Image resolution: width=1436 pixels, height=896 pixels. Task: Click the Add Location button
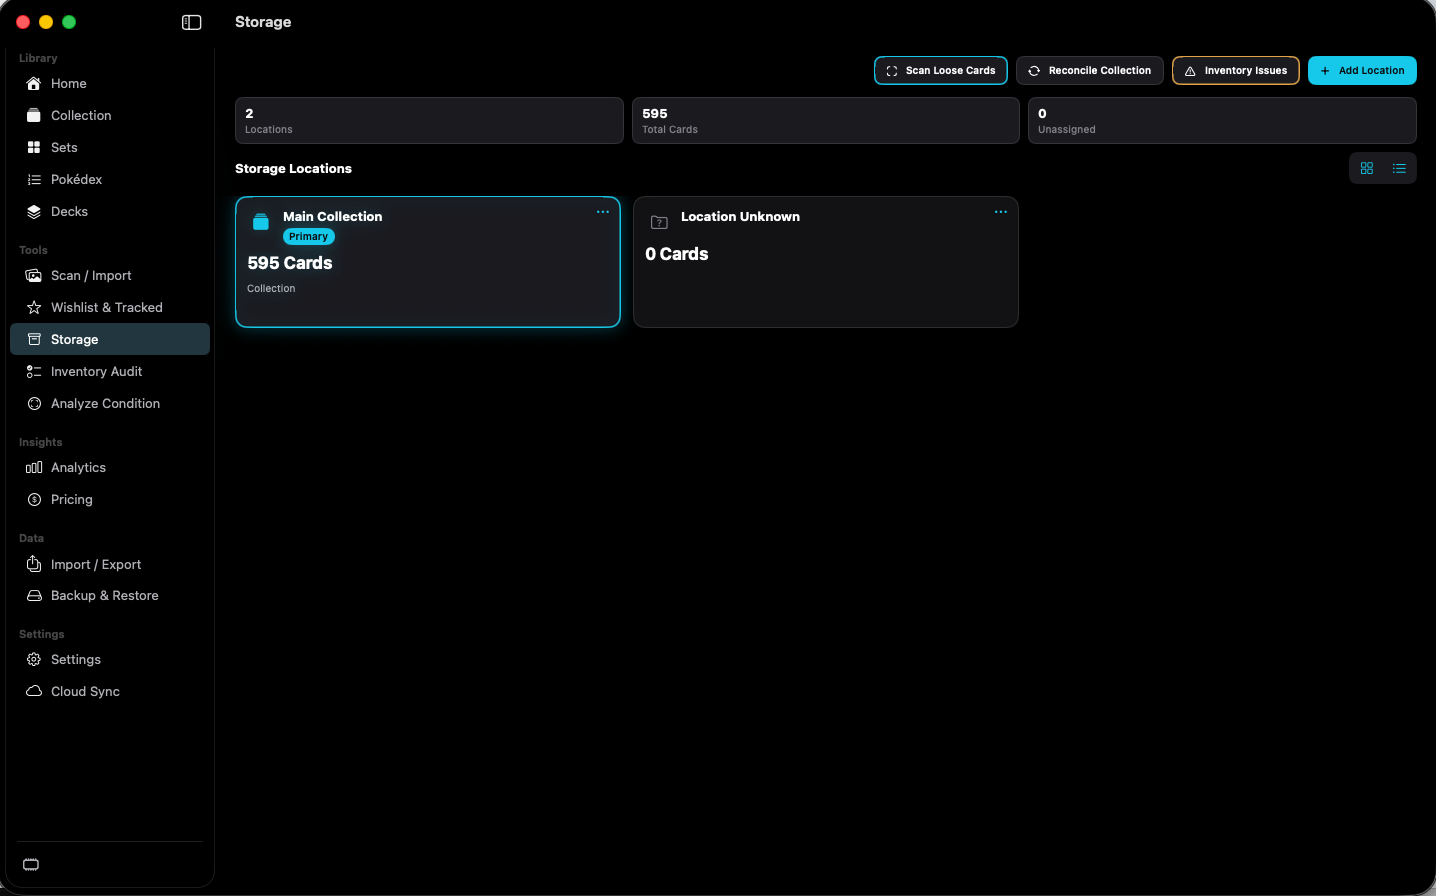point(1362,71)
